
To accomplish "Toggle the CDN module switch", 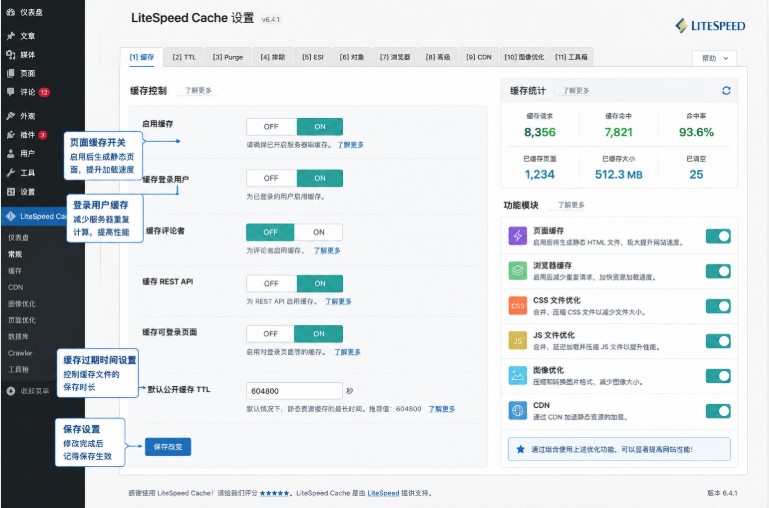I will 718,411.
